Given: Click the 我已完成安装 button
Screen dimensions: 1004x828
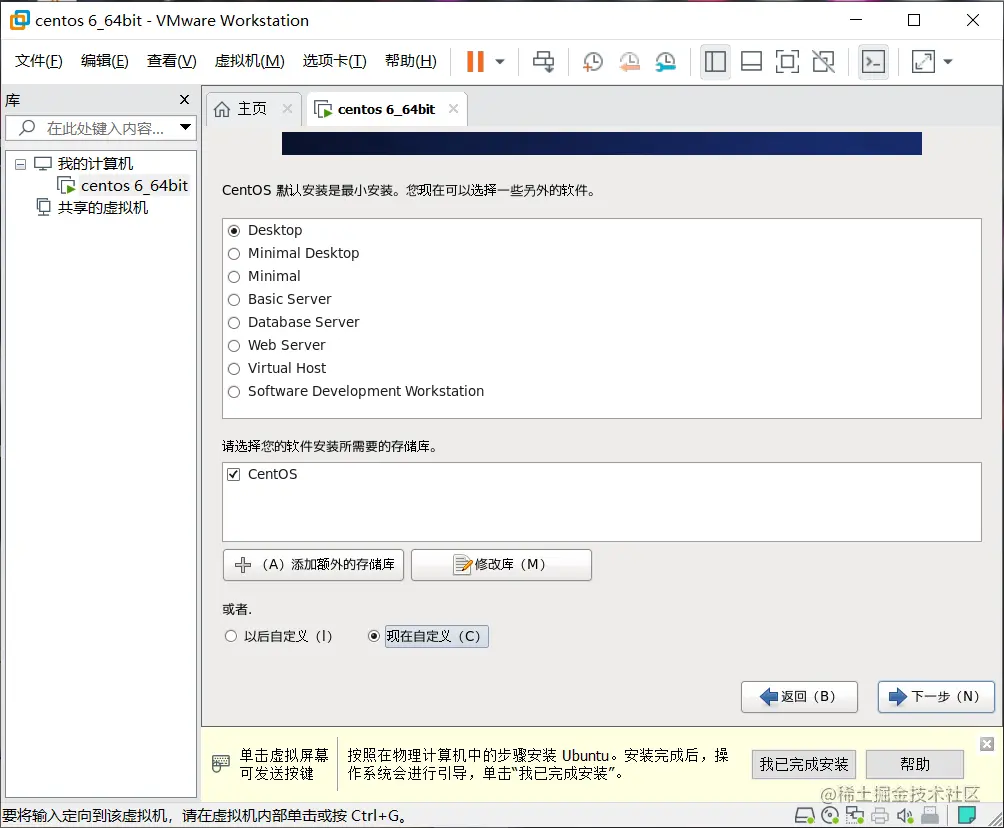Looking at the screenshot, I should pyautogui.click(x=804, y=765).
